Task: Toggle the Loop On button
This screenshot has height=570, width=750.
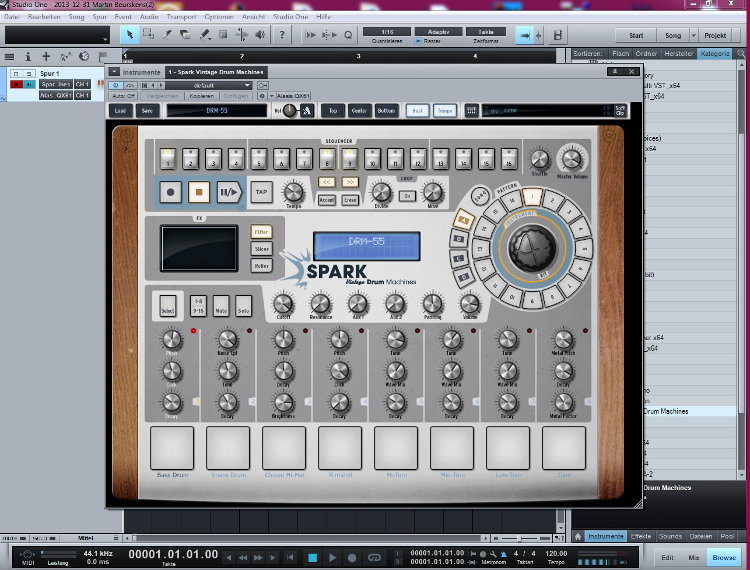Action: [407, 196]
